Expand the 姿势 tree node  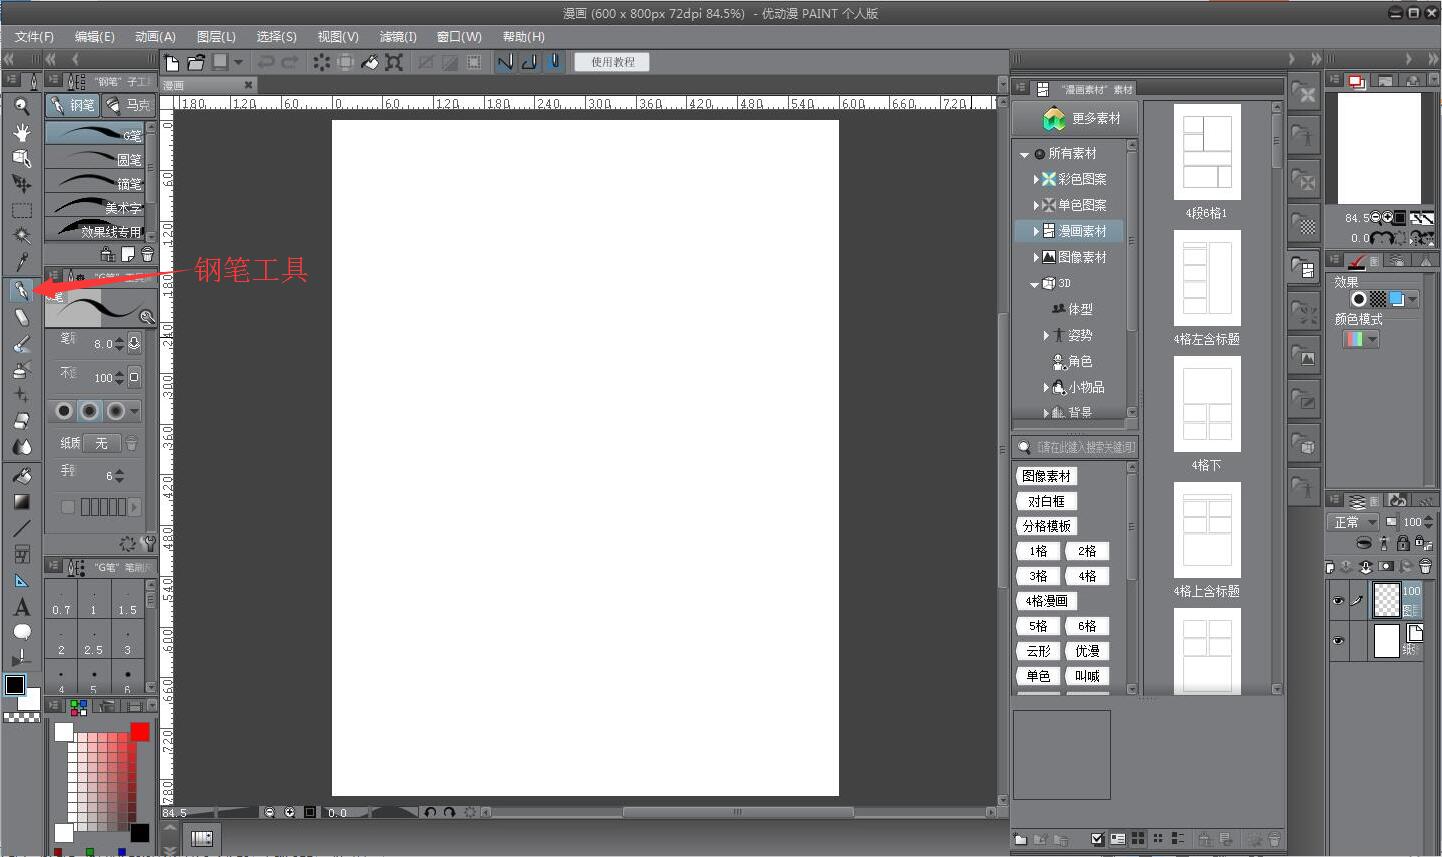click(x=1046, y=335)
